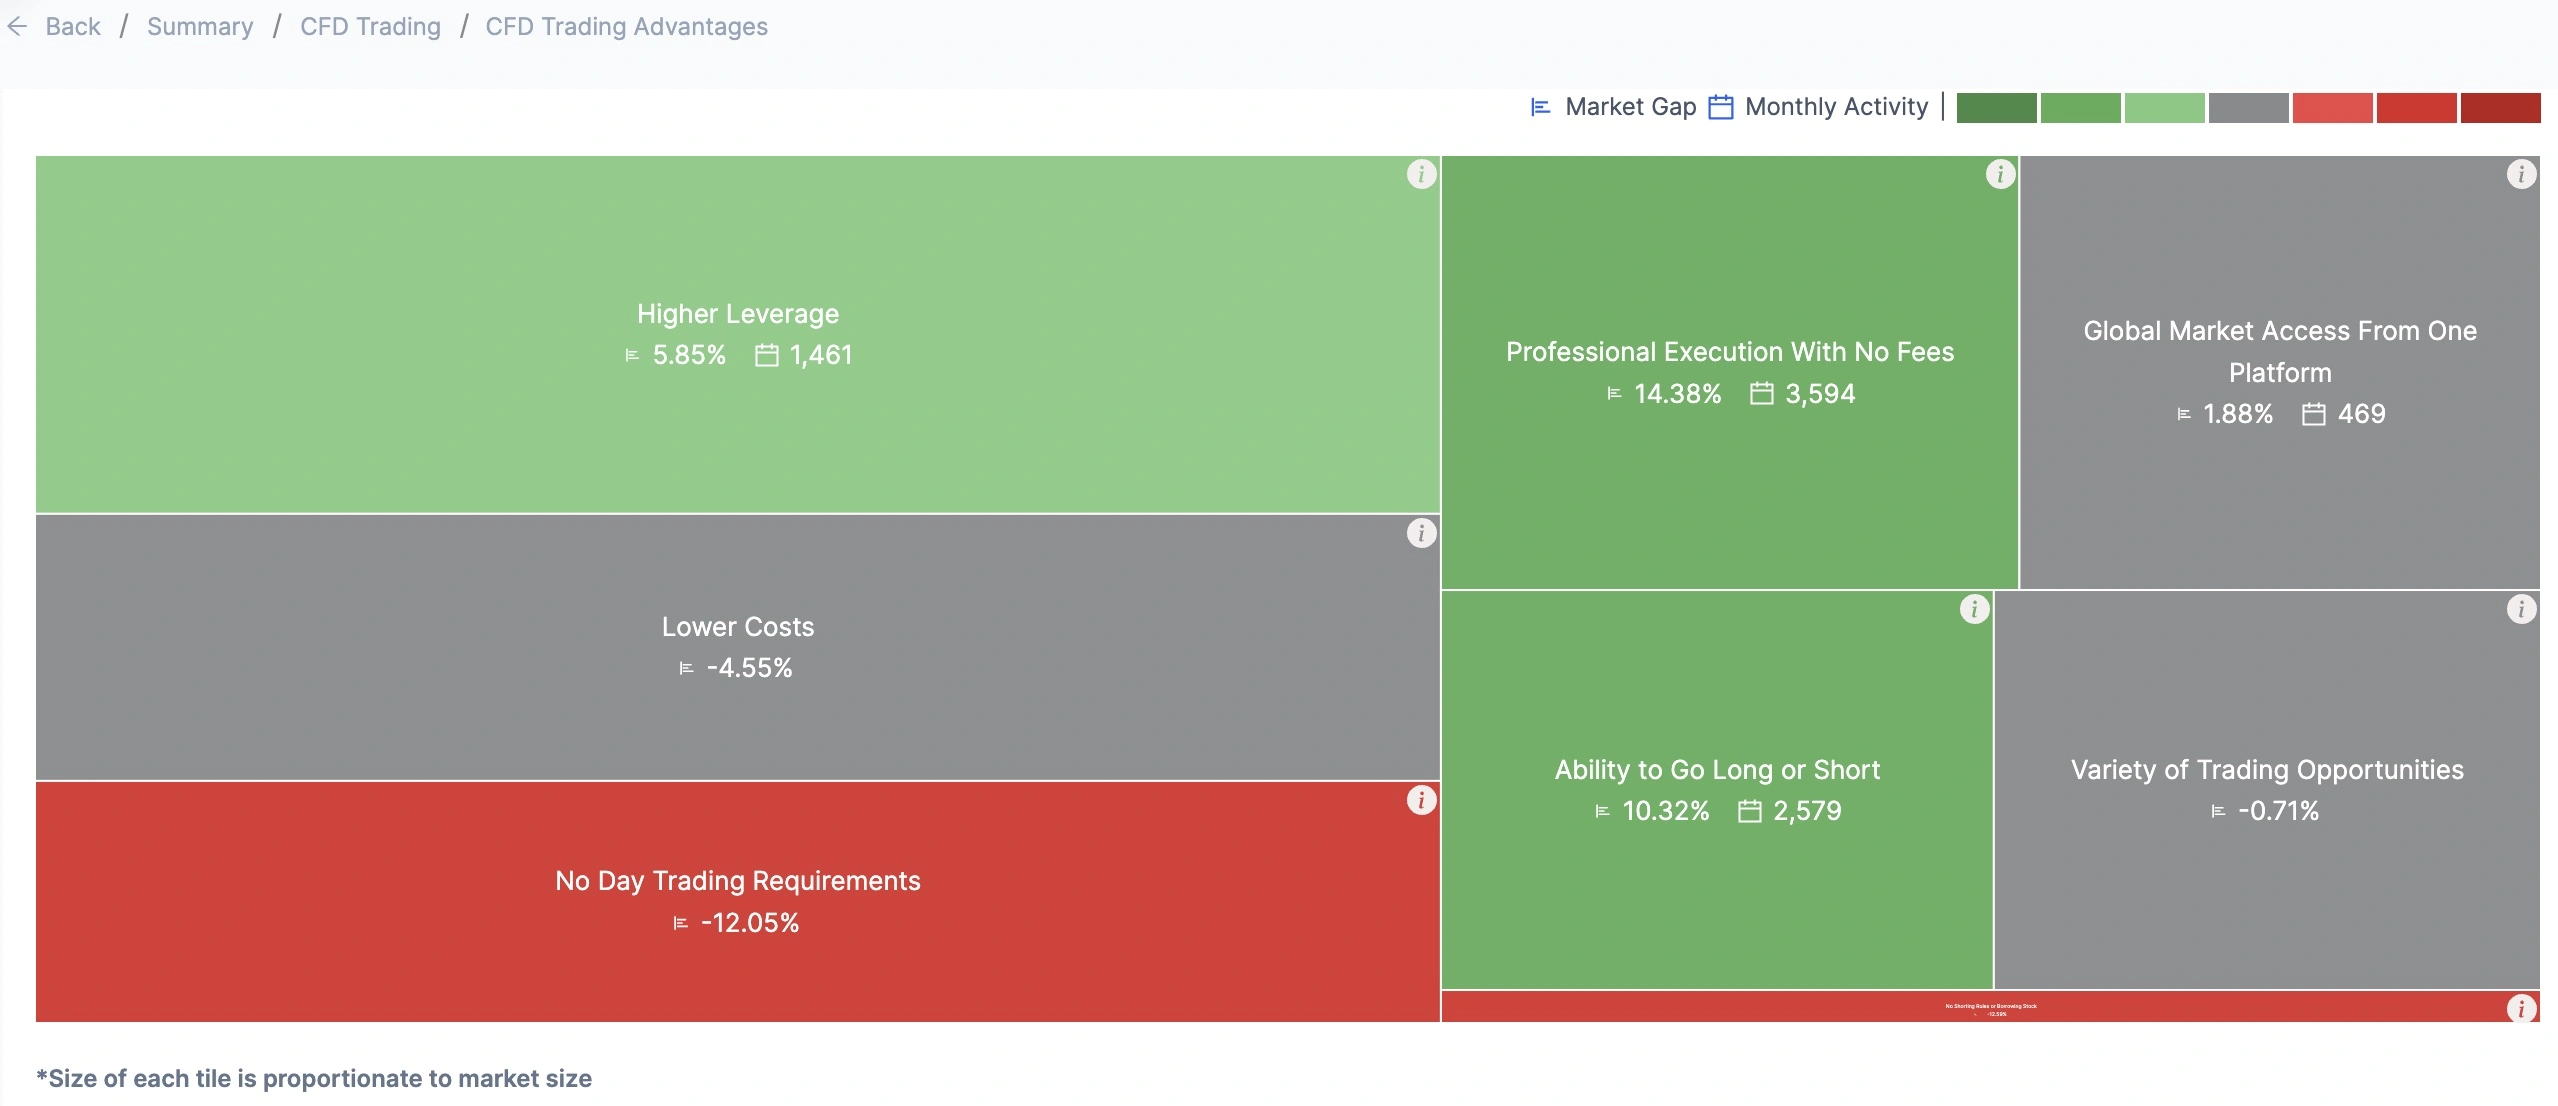The height and width of the screenshot is (1106, 2558).
Task: Pick the darkest red legend swatch
Action: (x=2500, y=108)
